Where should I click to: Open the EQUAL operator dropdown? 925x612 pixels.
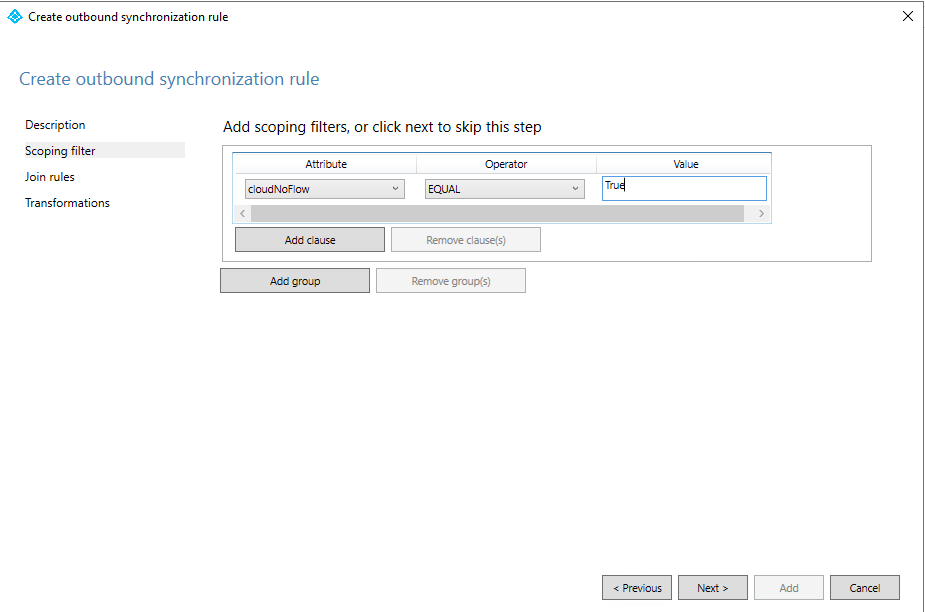505,189
